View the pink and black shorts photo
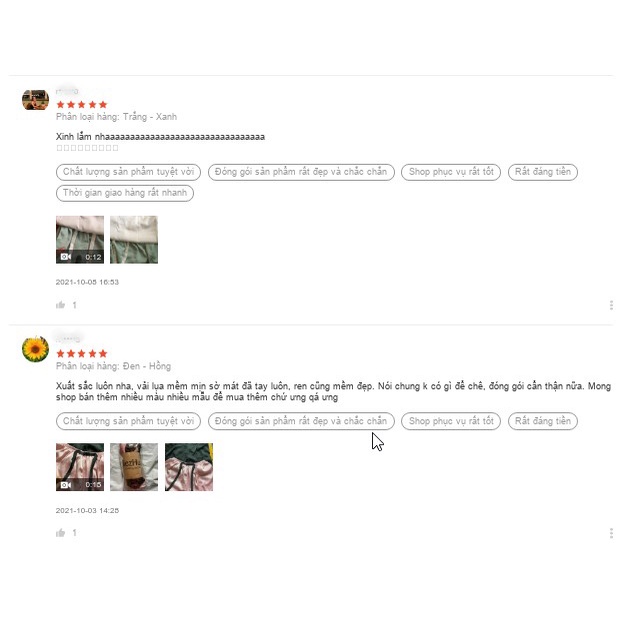 [x=189, y=467]
